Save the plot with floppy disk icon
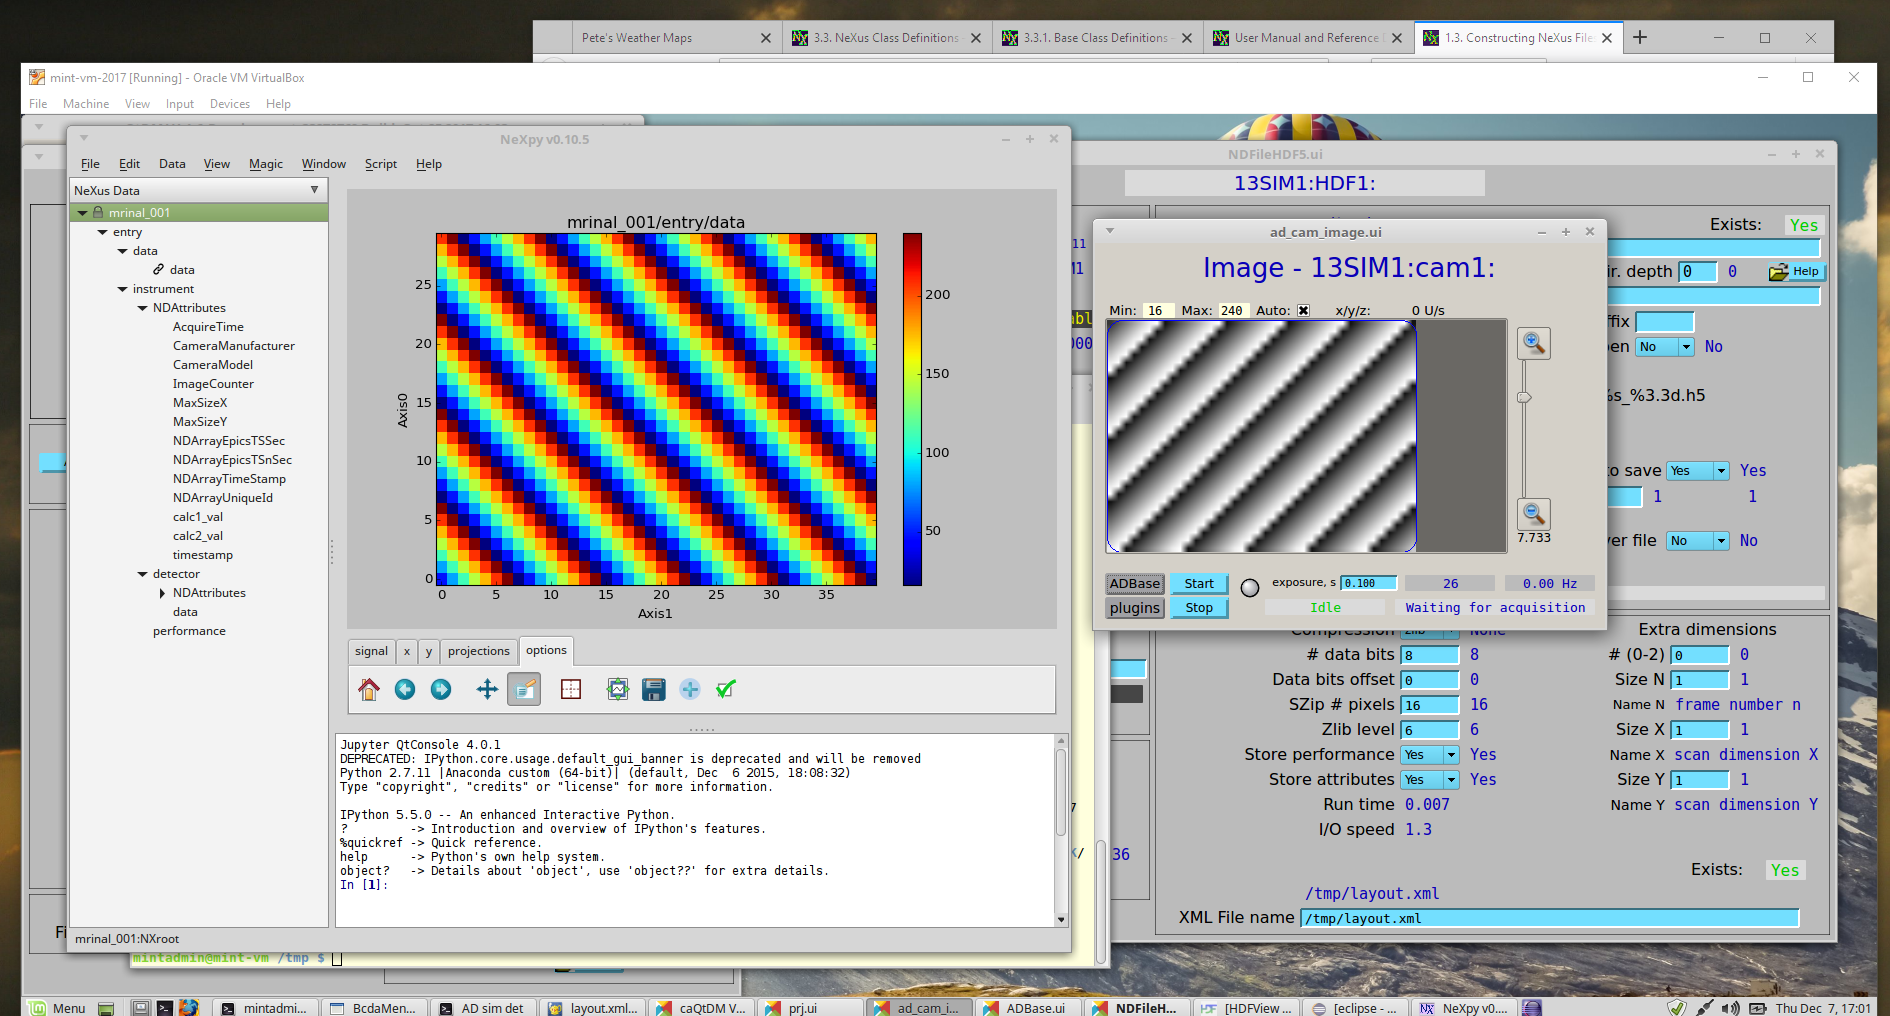 [654, 689]
